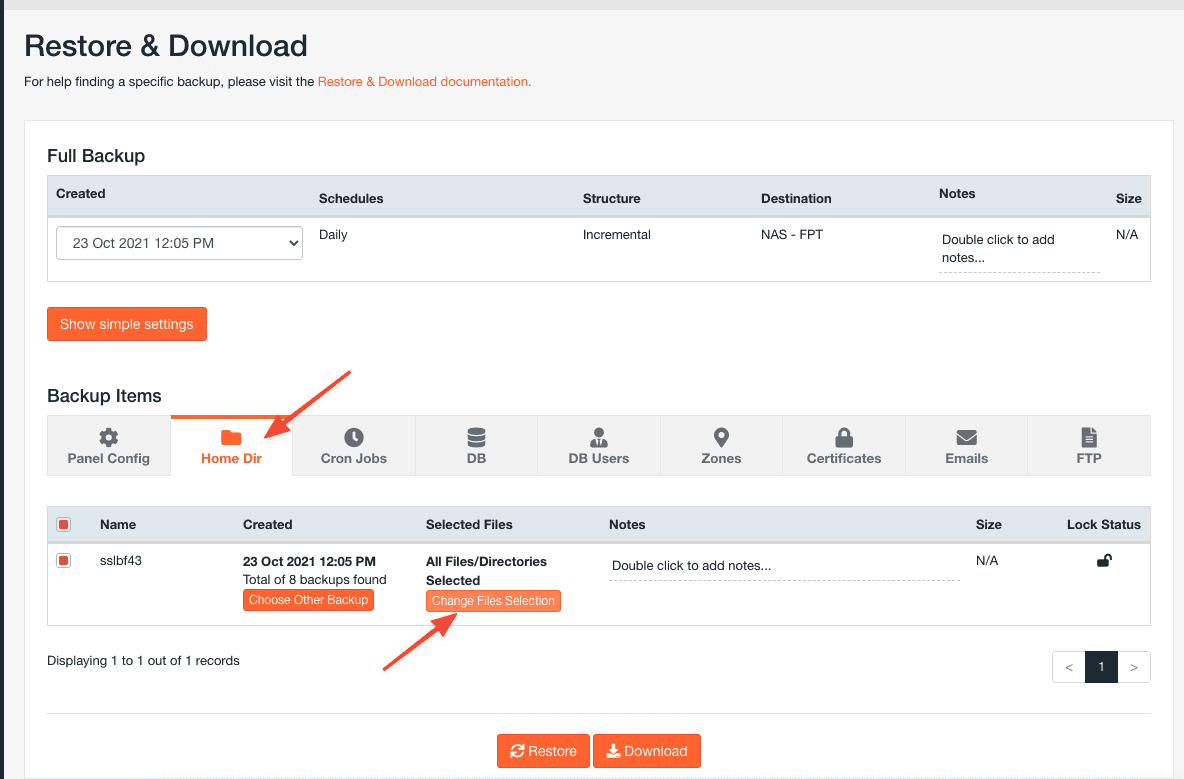Click the Emails envelope icon

[966, 437]
